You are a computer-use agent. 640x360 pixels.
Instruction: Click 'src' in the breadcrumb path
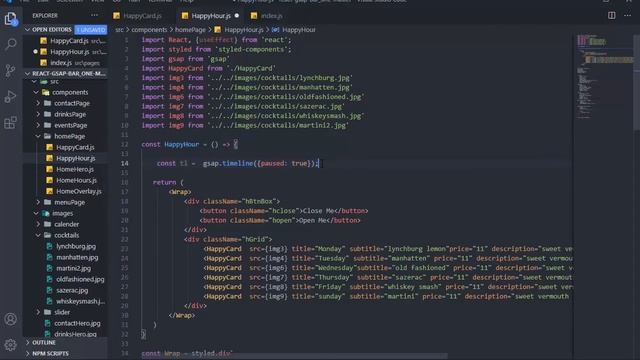pos(119,30)
